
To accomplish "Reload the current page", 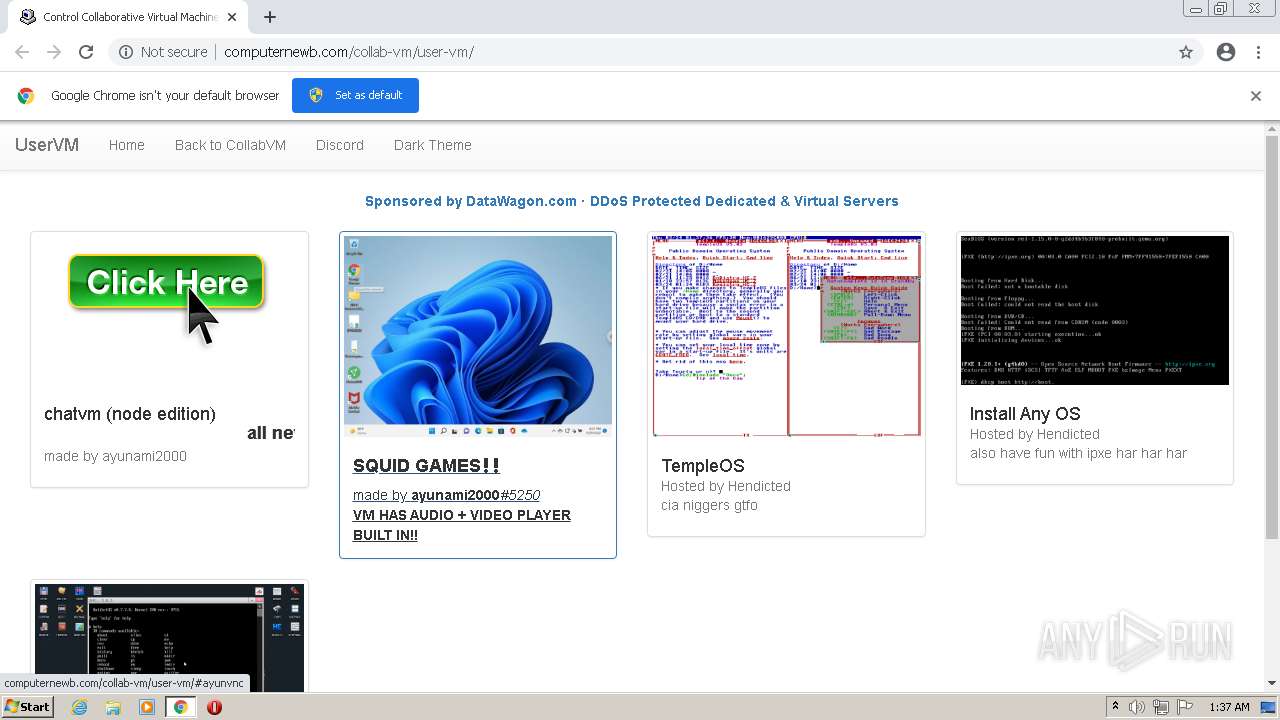I will tap(86, 52).
